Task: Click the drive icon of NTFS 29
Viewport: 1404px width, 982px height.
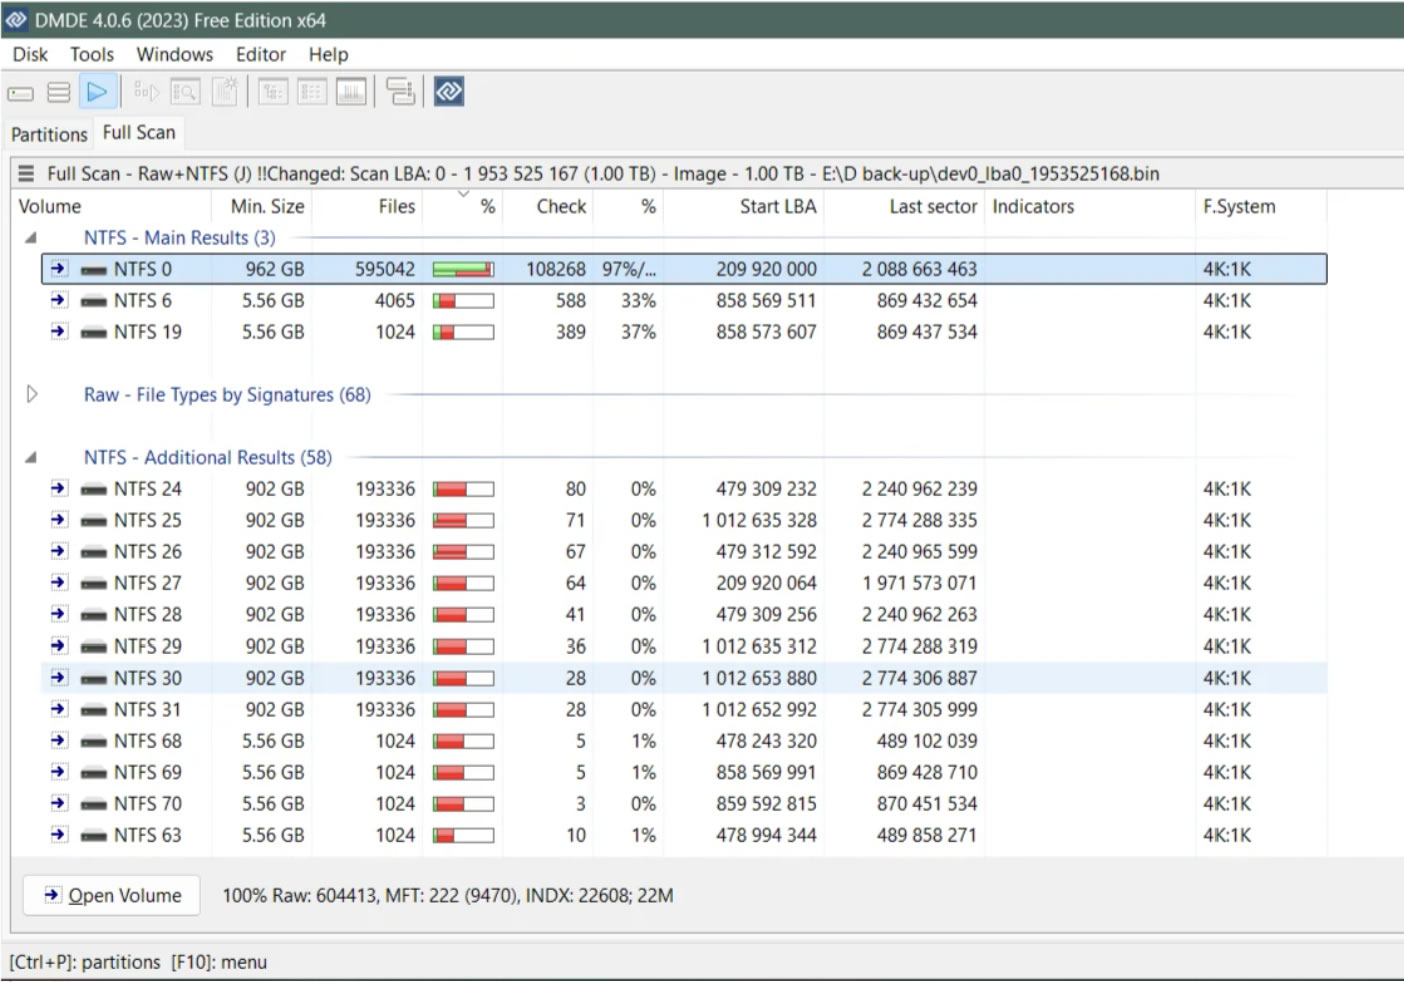Action: 94,646
